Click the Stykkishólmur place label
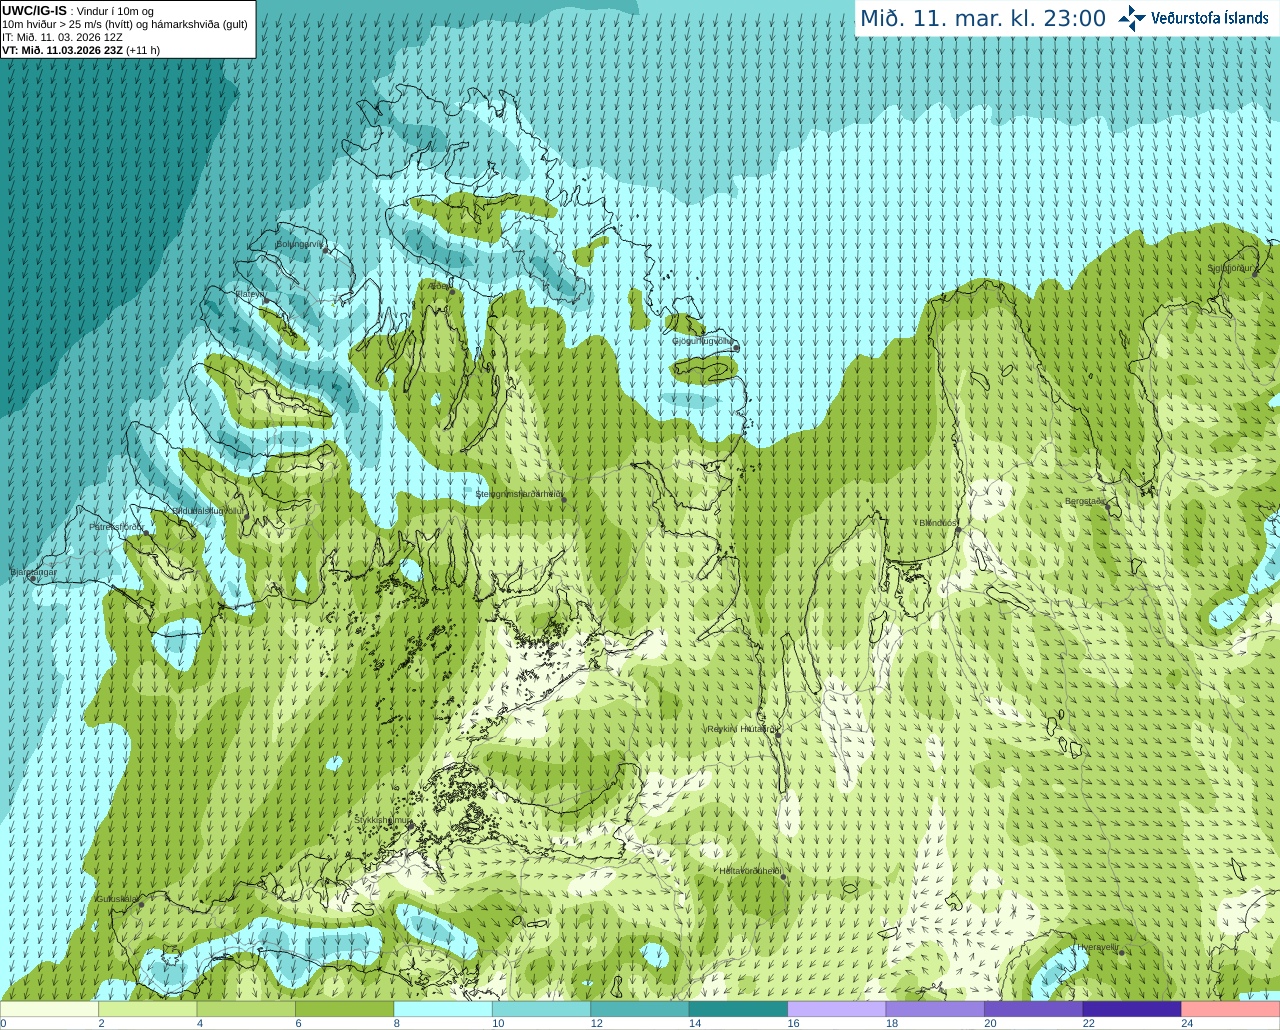The height and width of the screenshot is (1030, 1280). pos(382,820)
